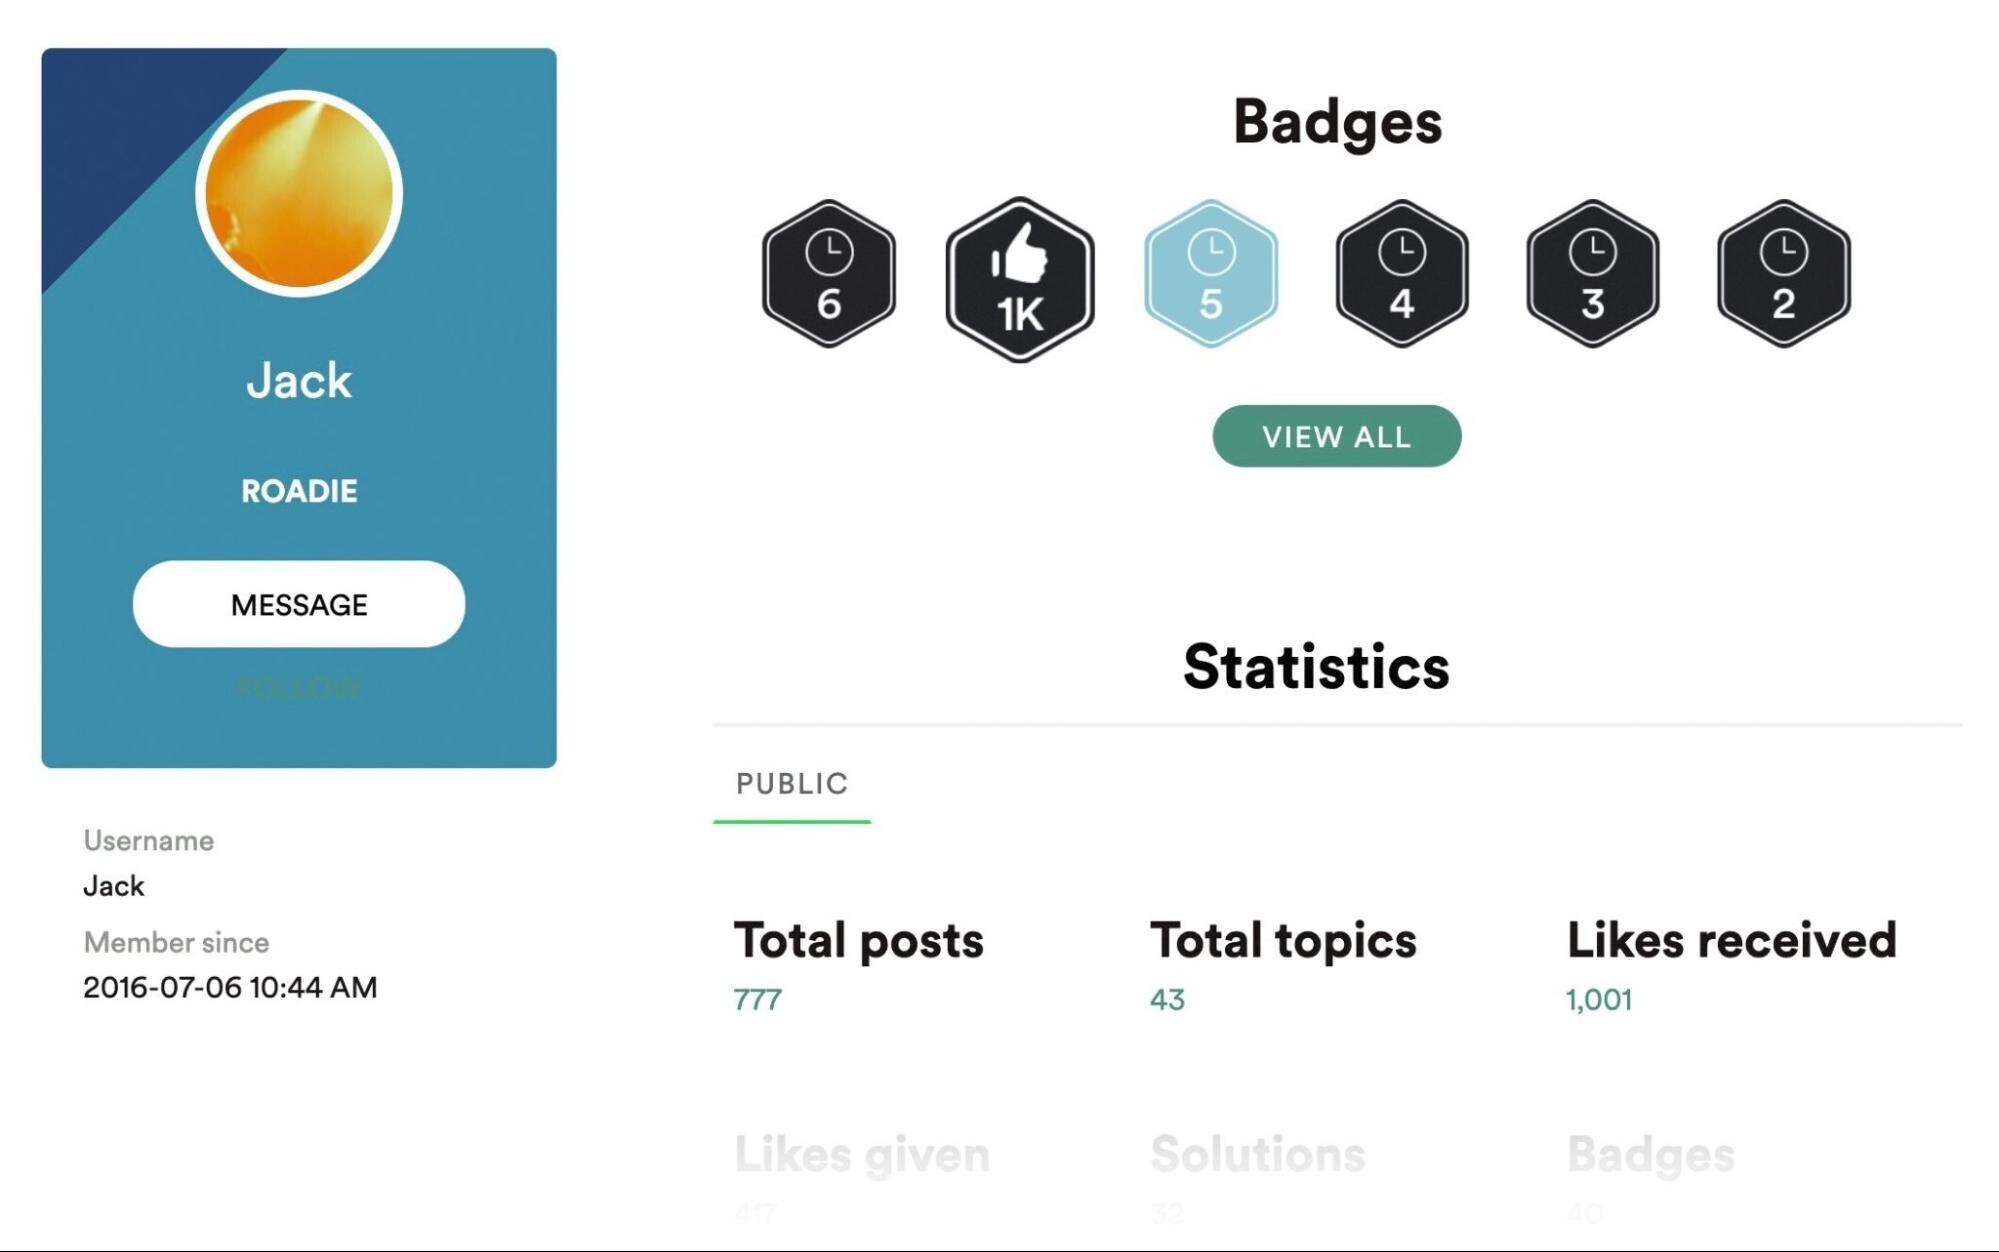Screen dimensions: 1999x1252
Task: Click the light blue 5-year badge
Action: (1211, 274)
